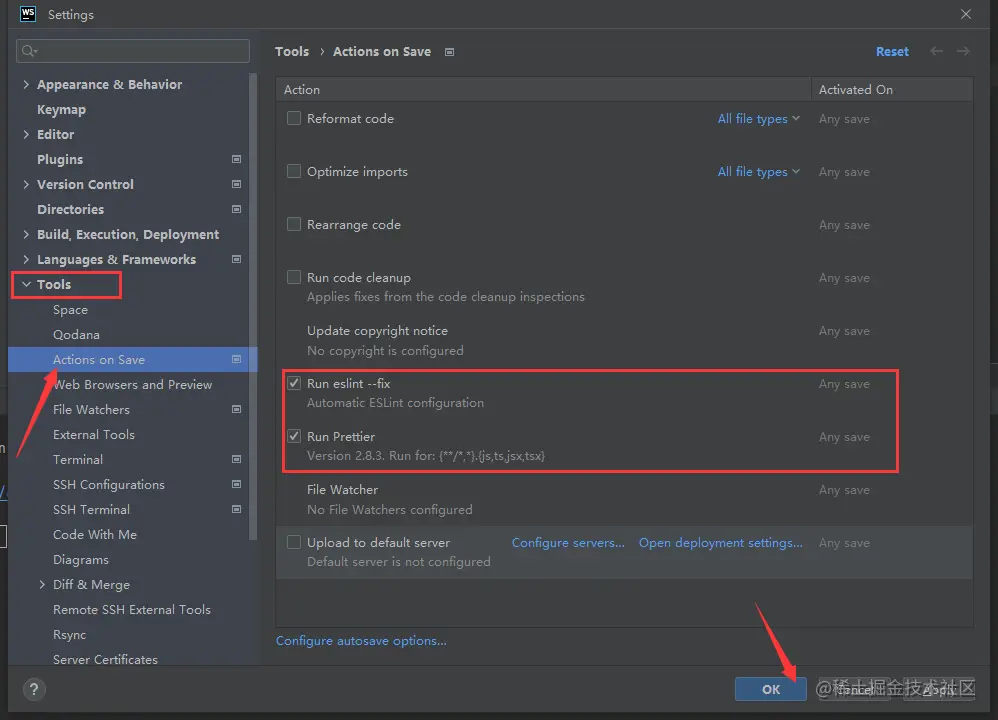Collapse the Tools section
Image resolution: width=998 pixels, height=720 pixels.
pos(26,285)
